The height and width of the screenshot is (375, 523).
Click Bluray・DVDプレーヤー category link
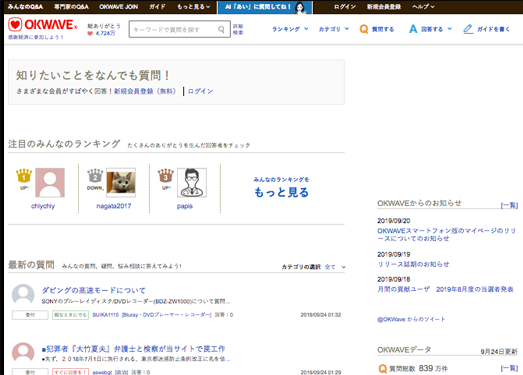(166, 315)
